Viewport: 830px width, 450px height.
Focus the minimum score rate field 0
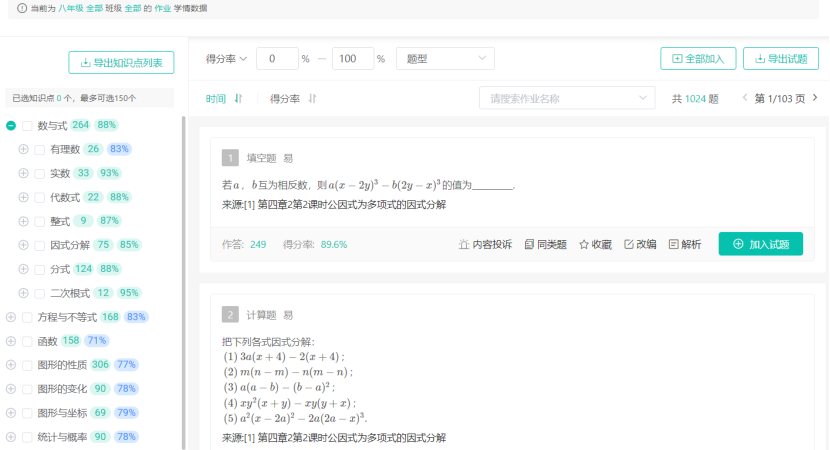pyautogui.click(x=277, y=59)
